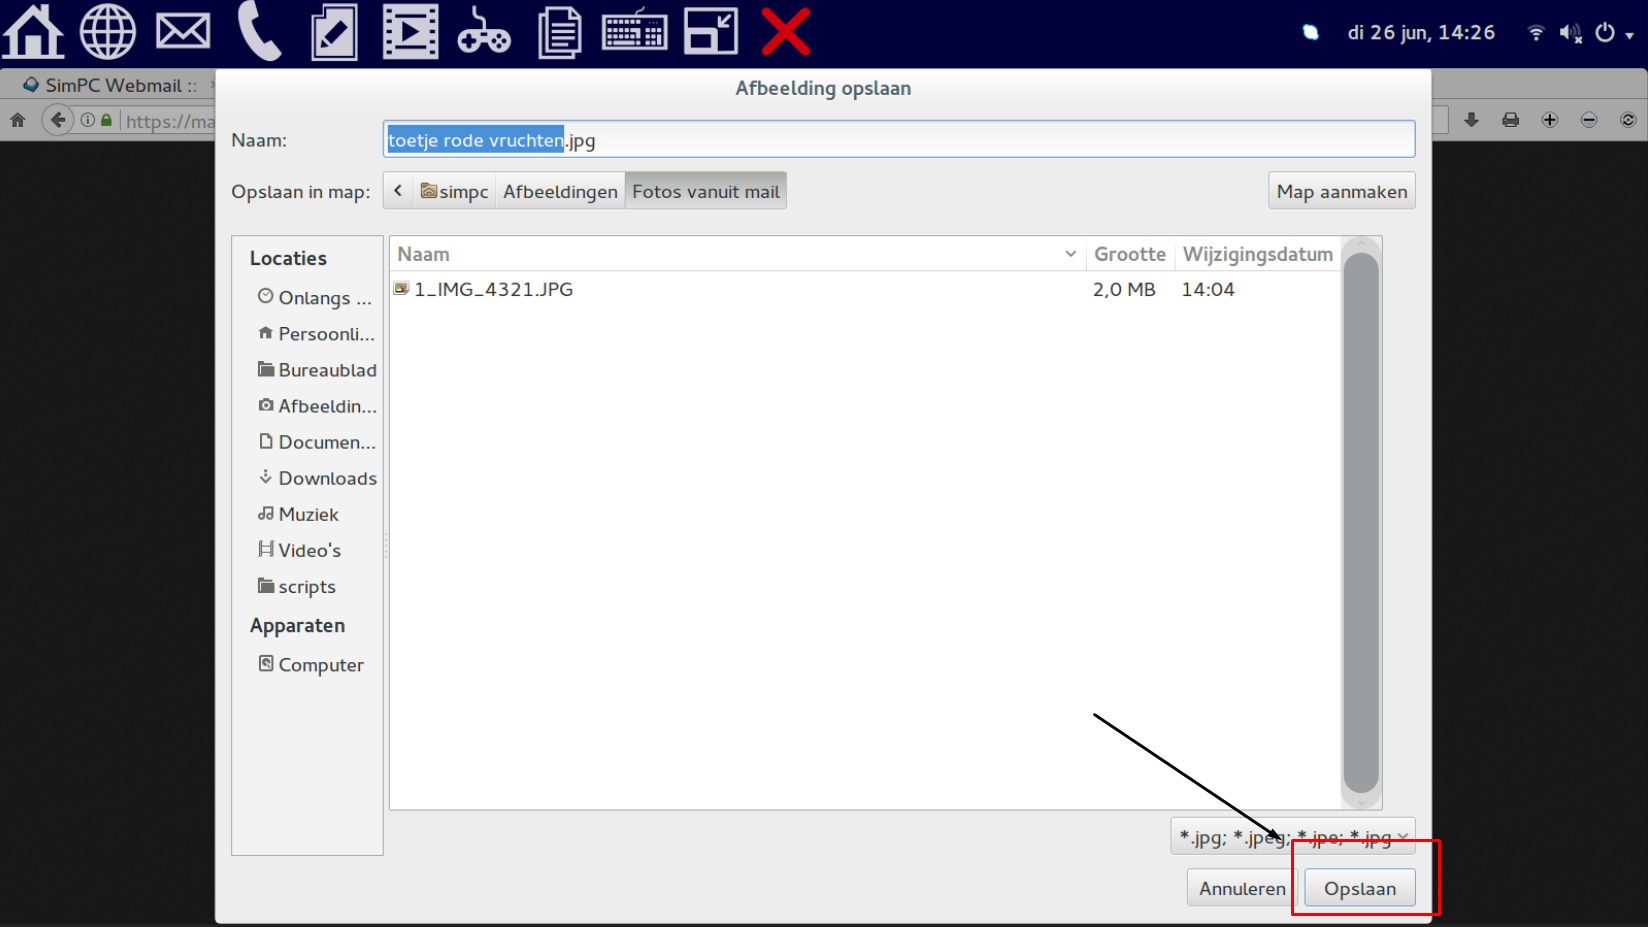Open Onlangs recent files location
This screenshot has width=1648, height=927.
coord(314,298)
